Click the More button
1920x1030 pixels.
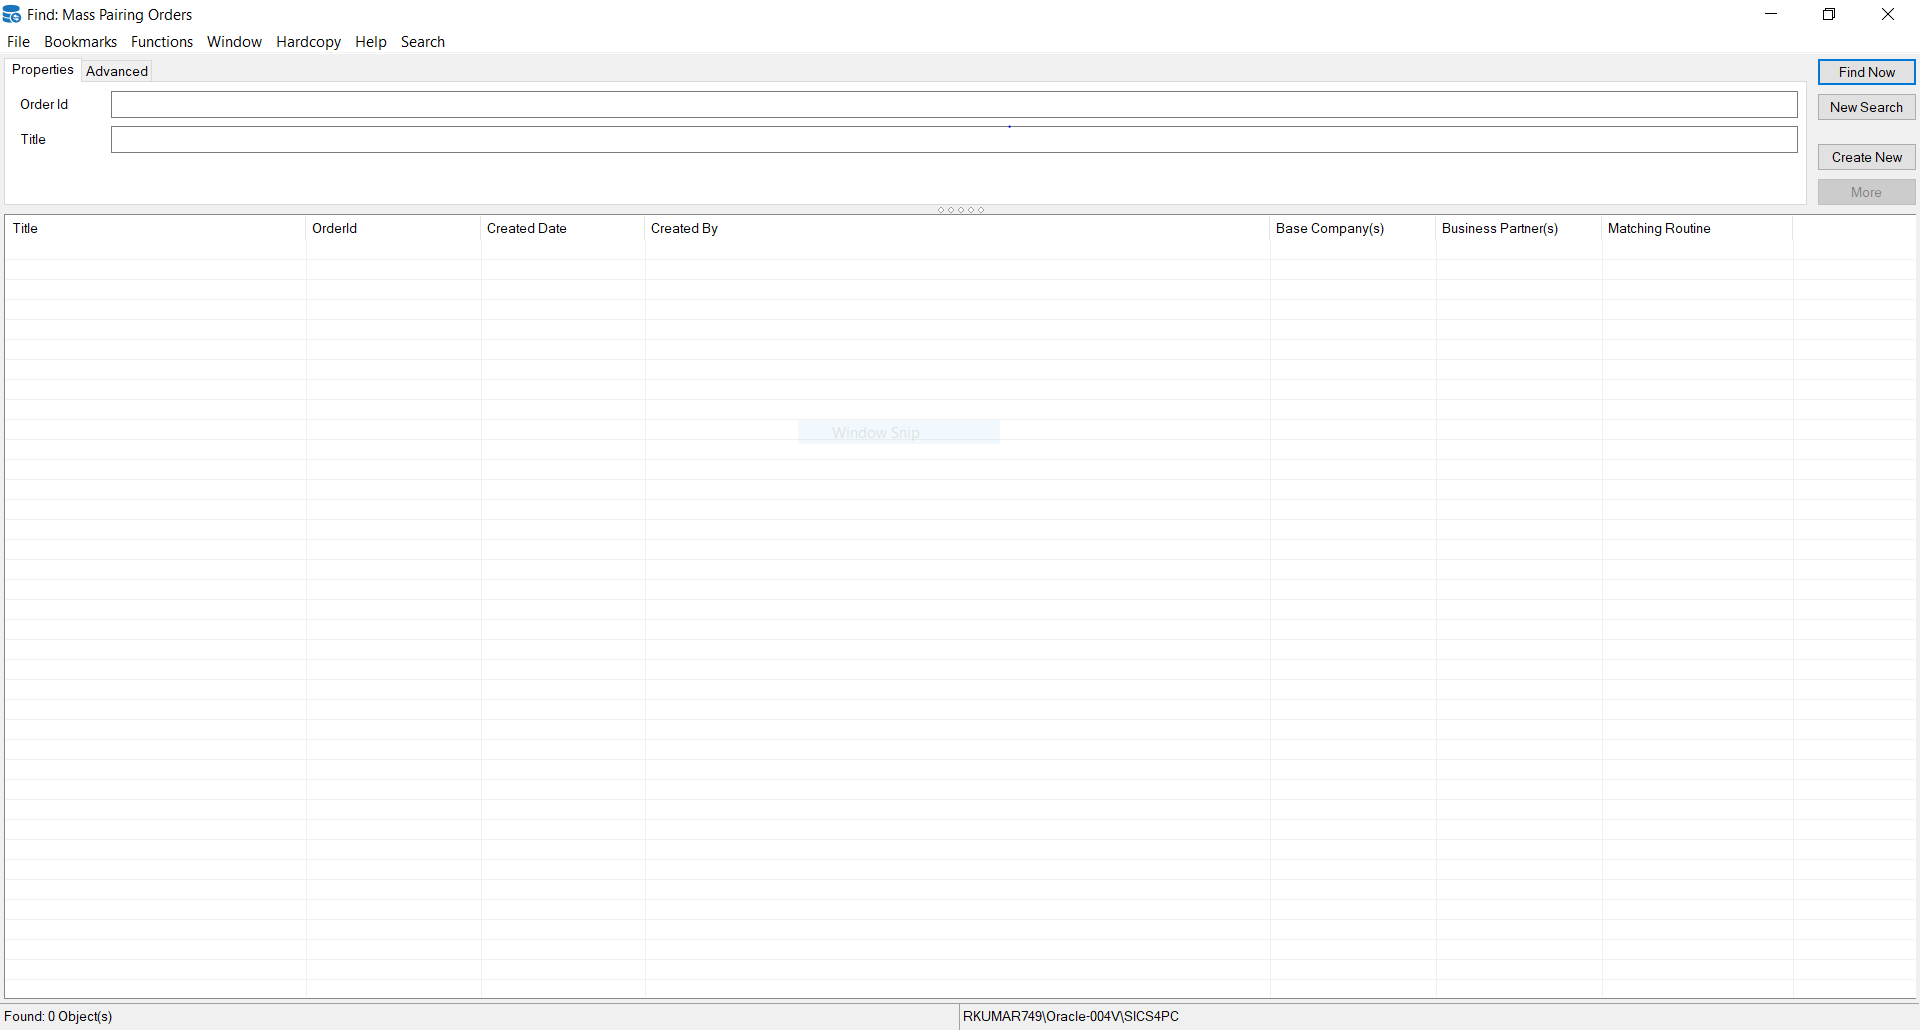[x=1865, y=191]
